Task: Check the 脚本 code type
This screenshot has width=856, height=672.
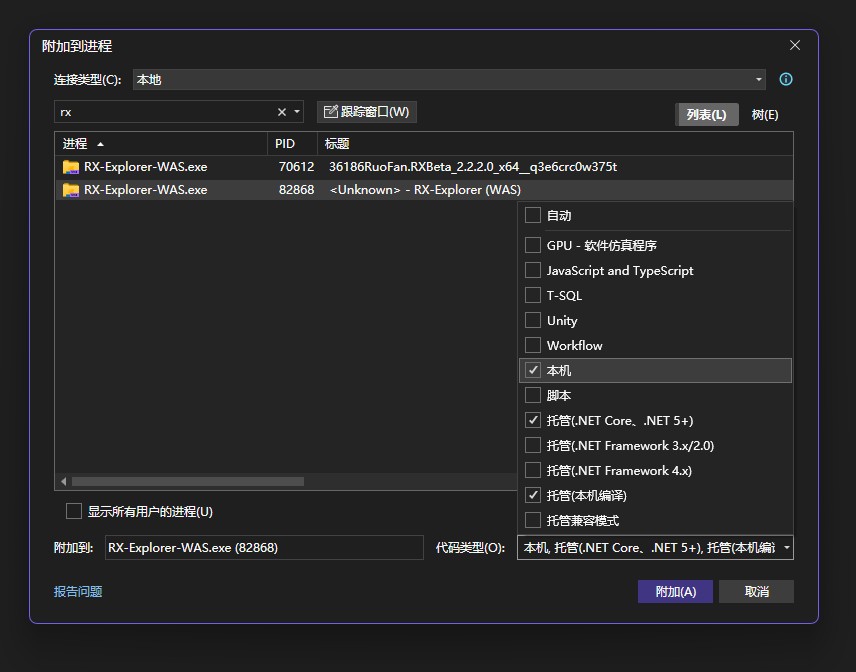Action: click(x=532, y=395)
